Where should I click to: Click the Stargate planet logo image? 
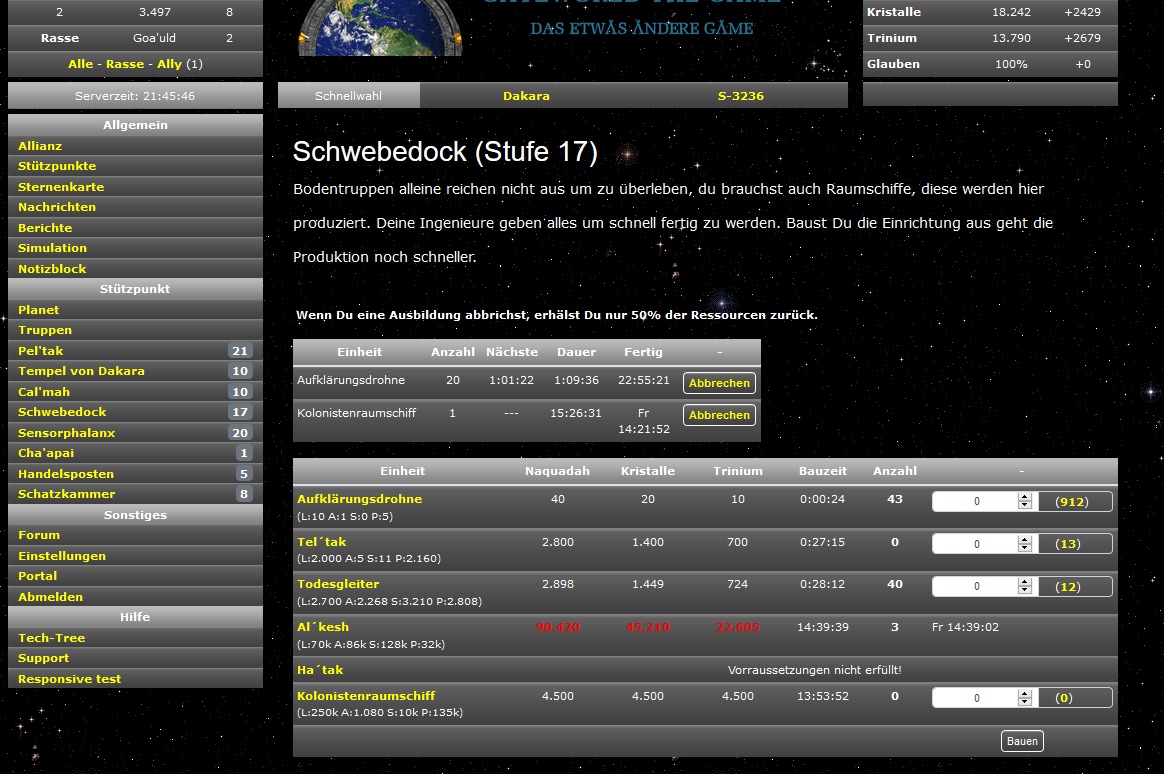380,28
